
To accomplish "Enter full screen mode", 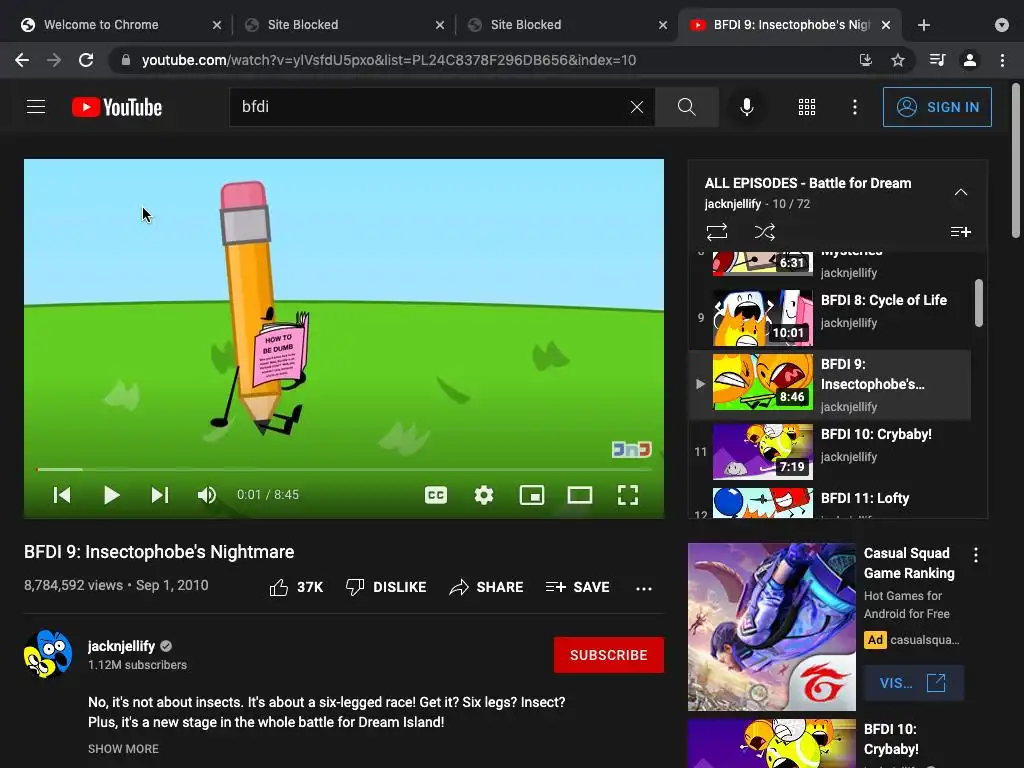I will 628,495.
